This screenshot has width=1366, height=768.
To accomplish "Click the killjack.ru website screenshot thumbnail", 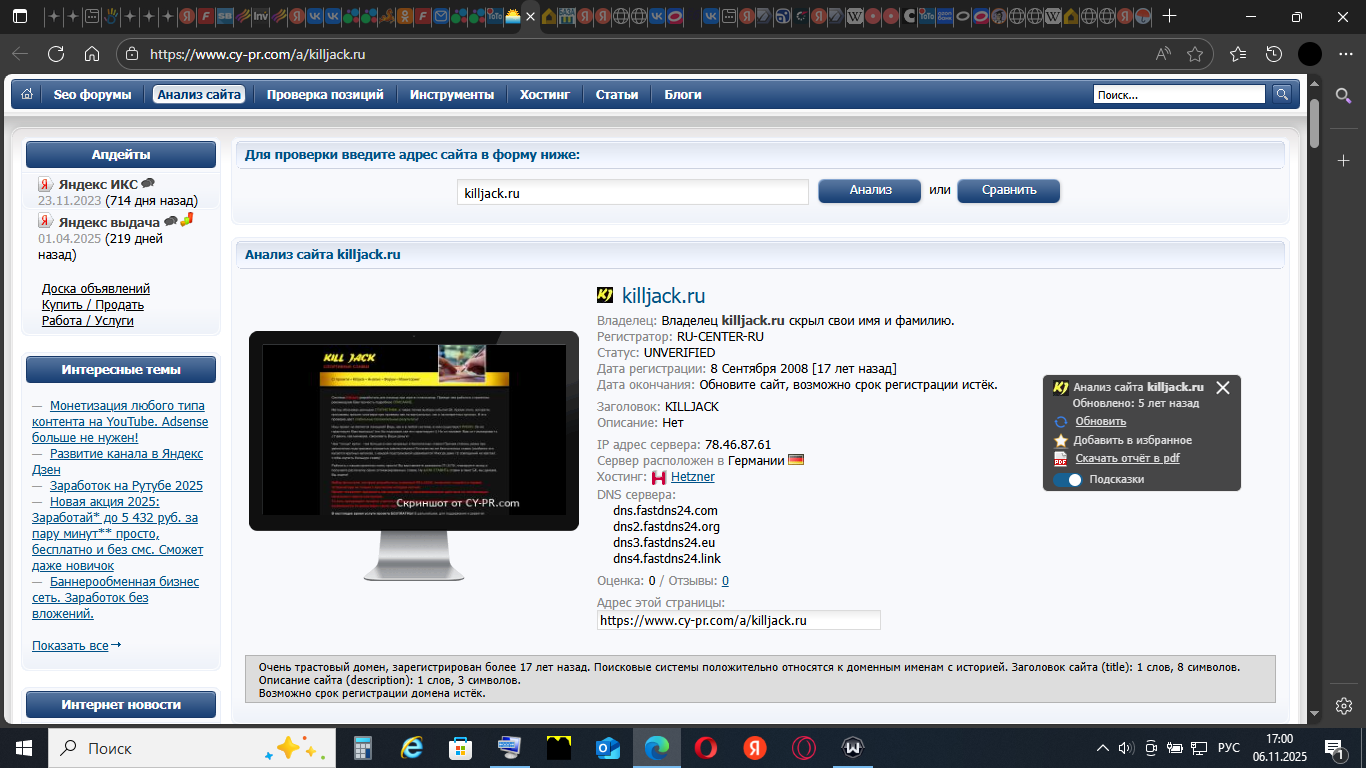I will 413,430.
